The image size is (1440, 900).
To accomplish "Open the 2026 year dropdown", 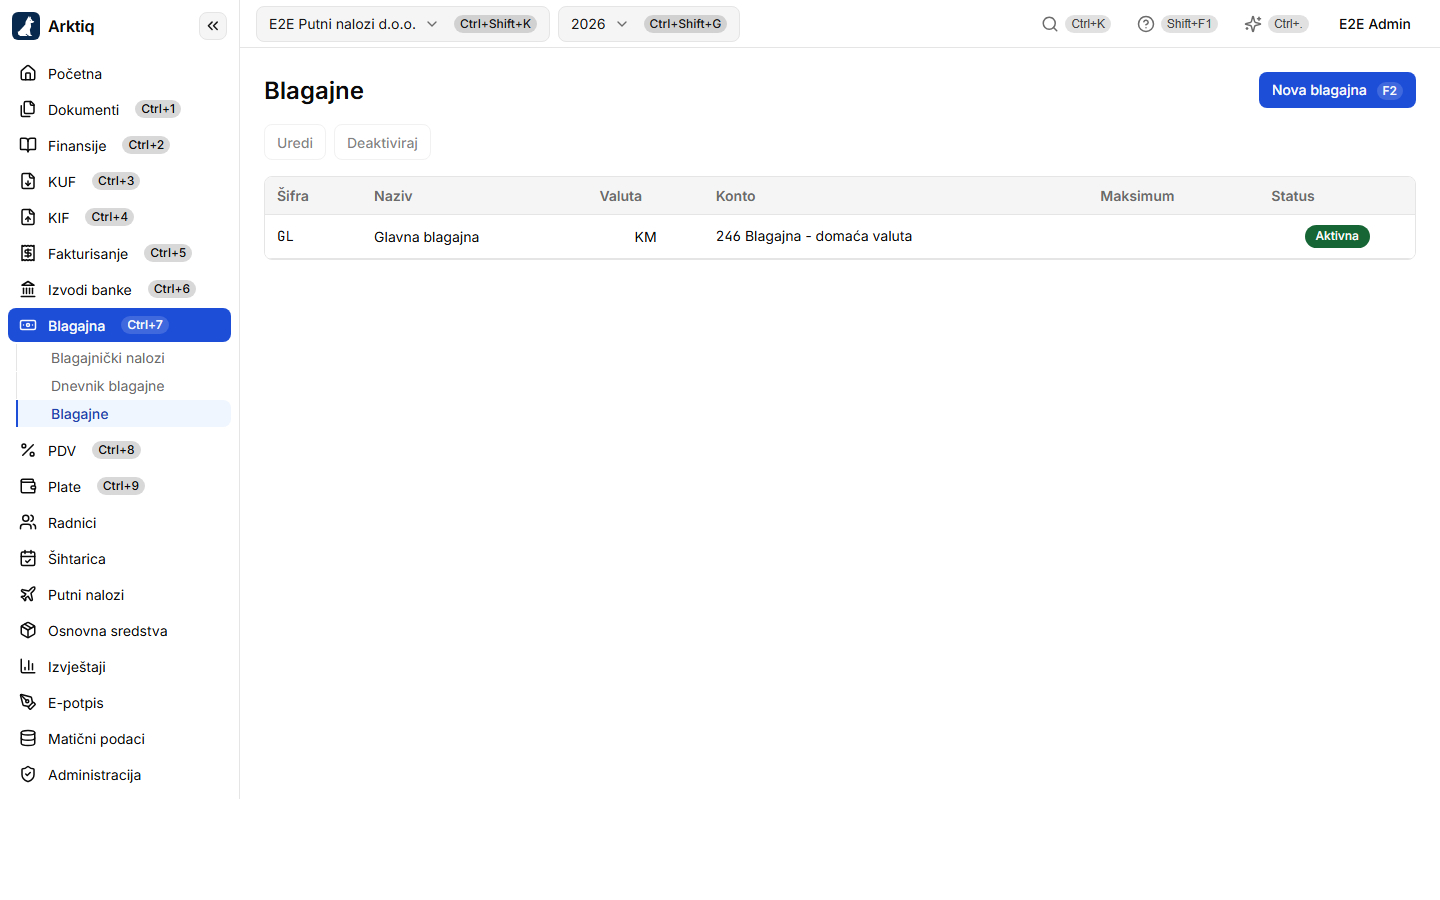I will point(649,24).
